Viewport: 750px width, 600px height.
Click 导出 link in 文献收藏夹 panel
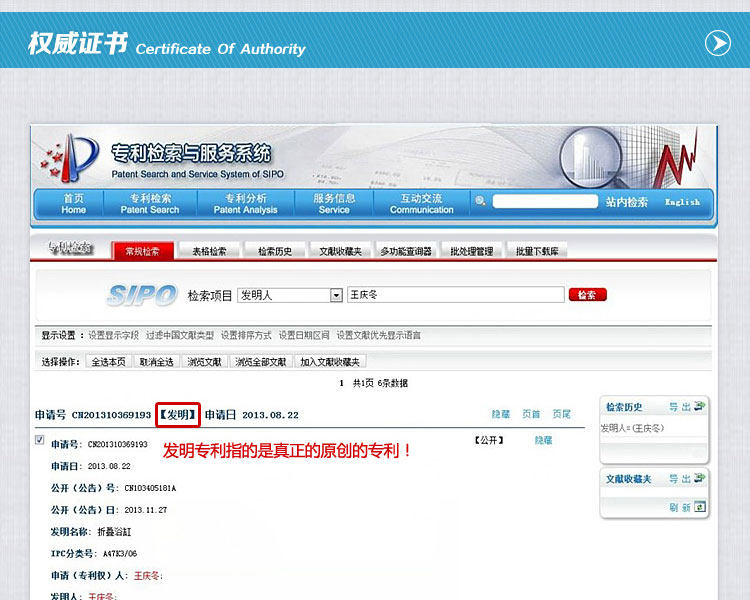tap(680, 478)
